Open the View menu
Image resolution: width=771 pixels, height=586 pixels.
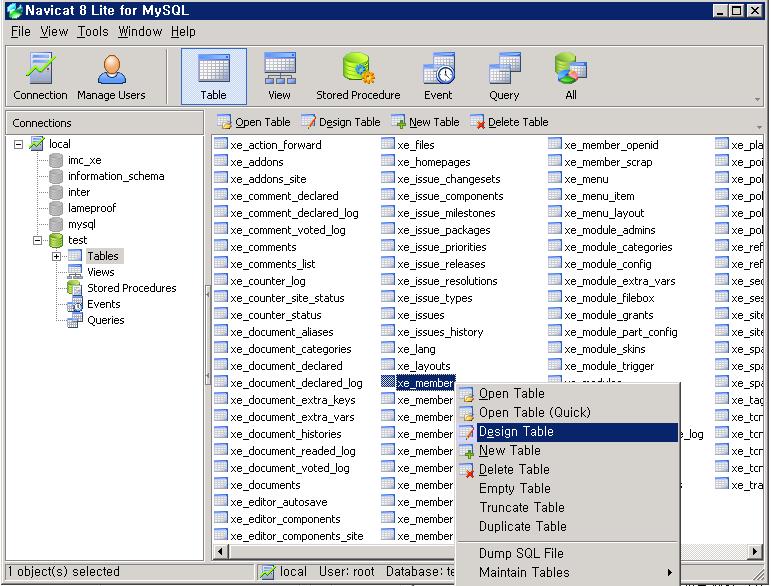(x=54, y=31)
